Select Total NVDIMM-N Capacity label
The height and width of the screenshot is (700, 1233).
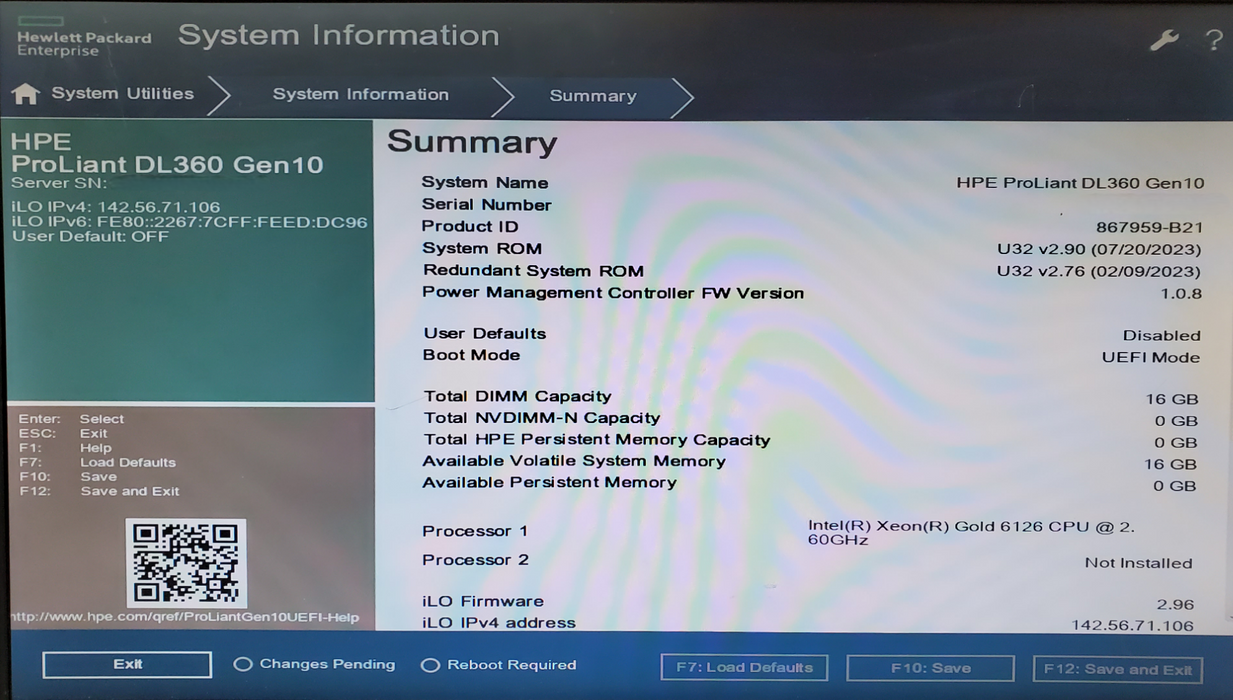click(x=542, y=418)
